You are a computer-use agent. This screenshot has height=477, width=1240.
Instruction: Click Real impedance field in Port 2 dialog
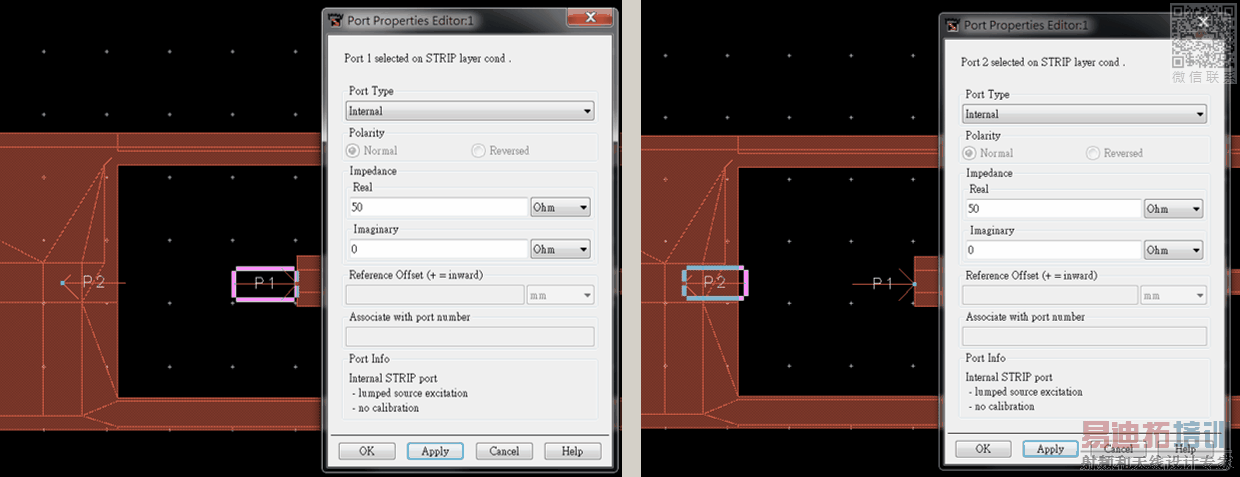1053,209
